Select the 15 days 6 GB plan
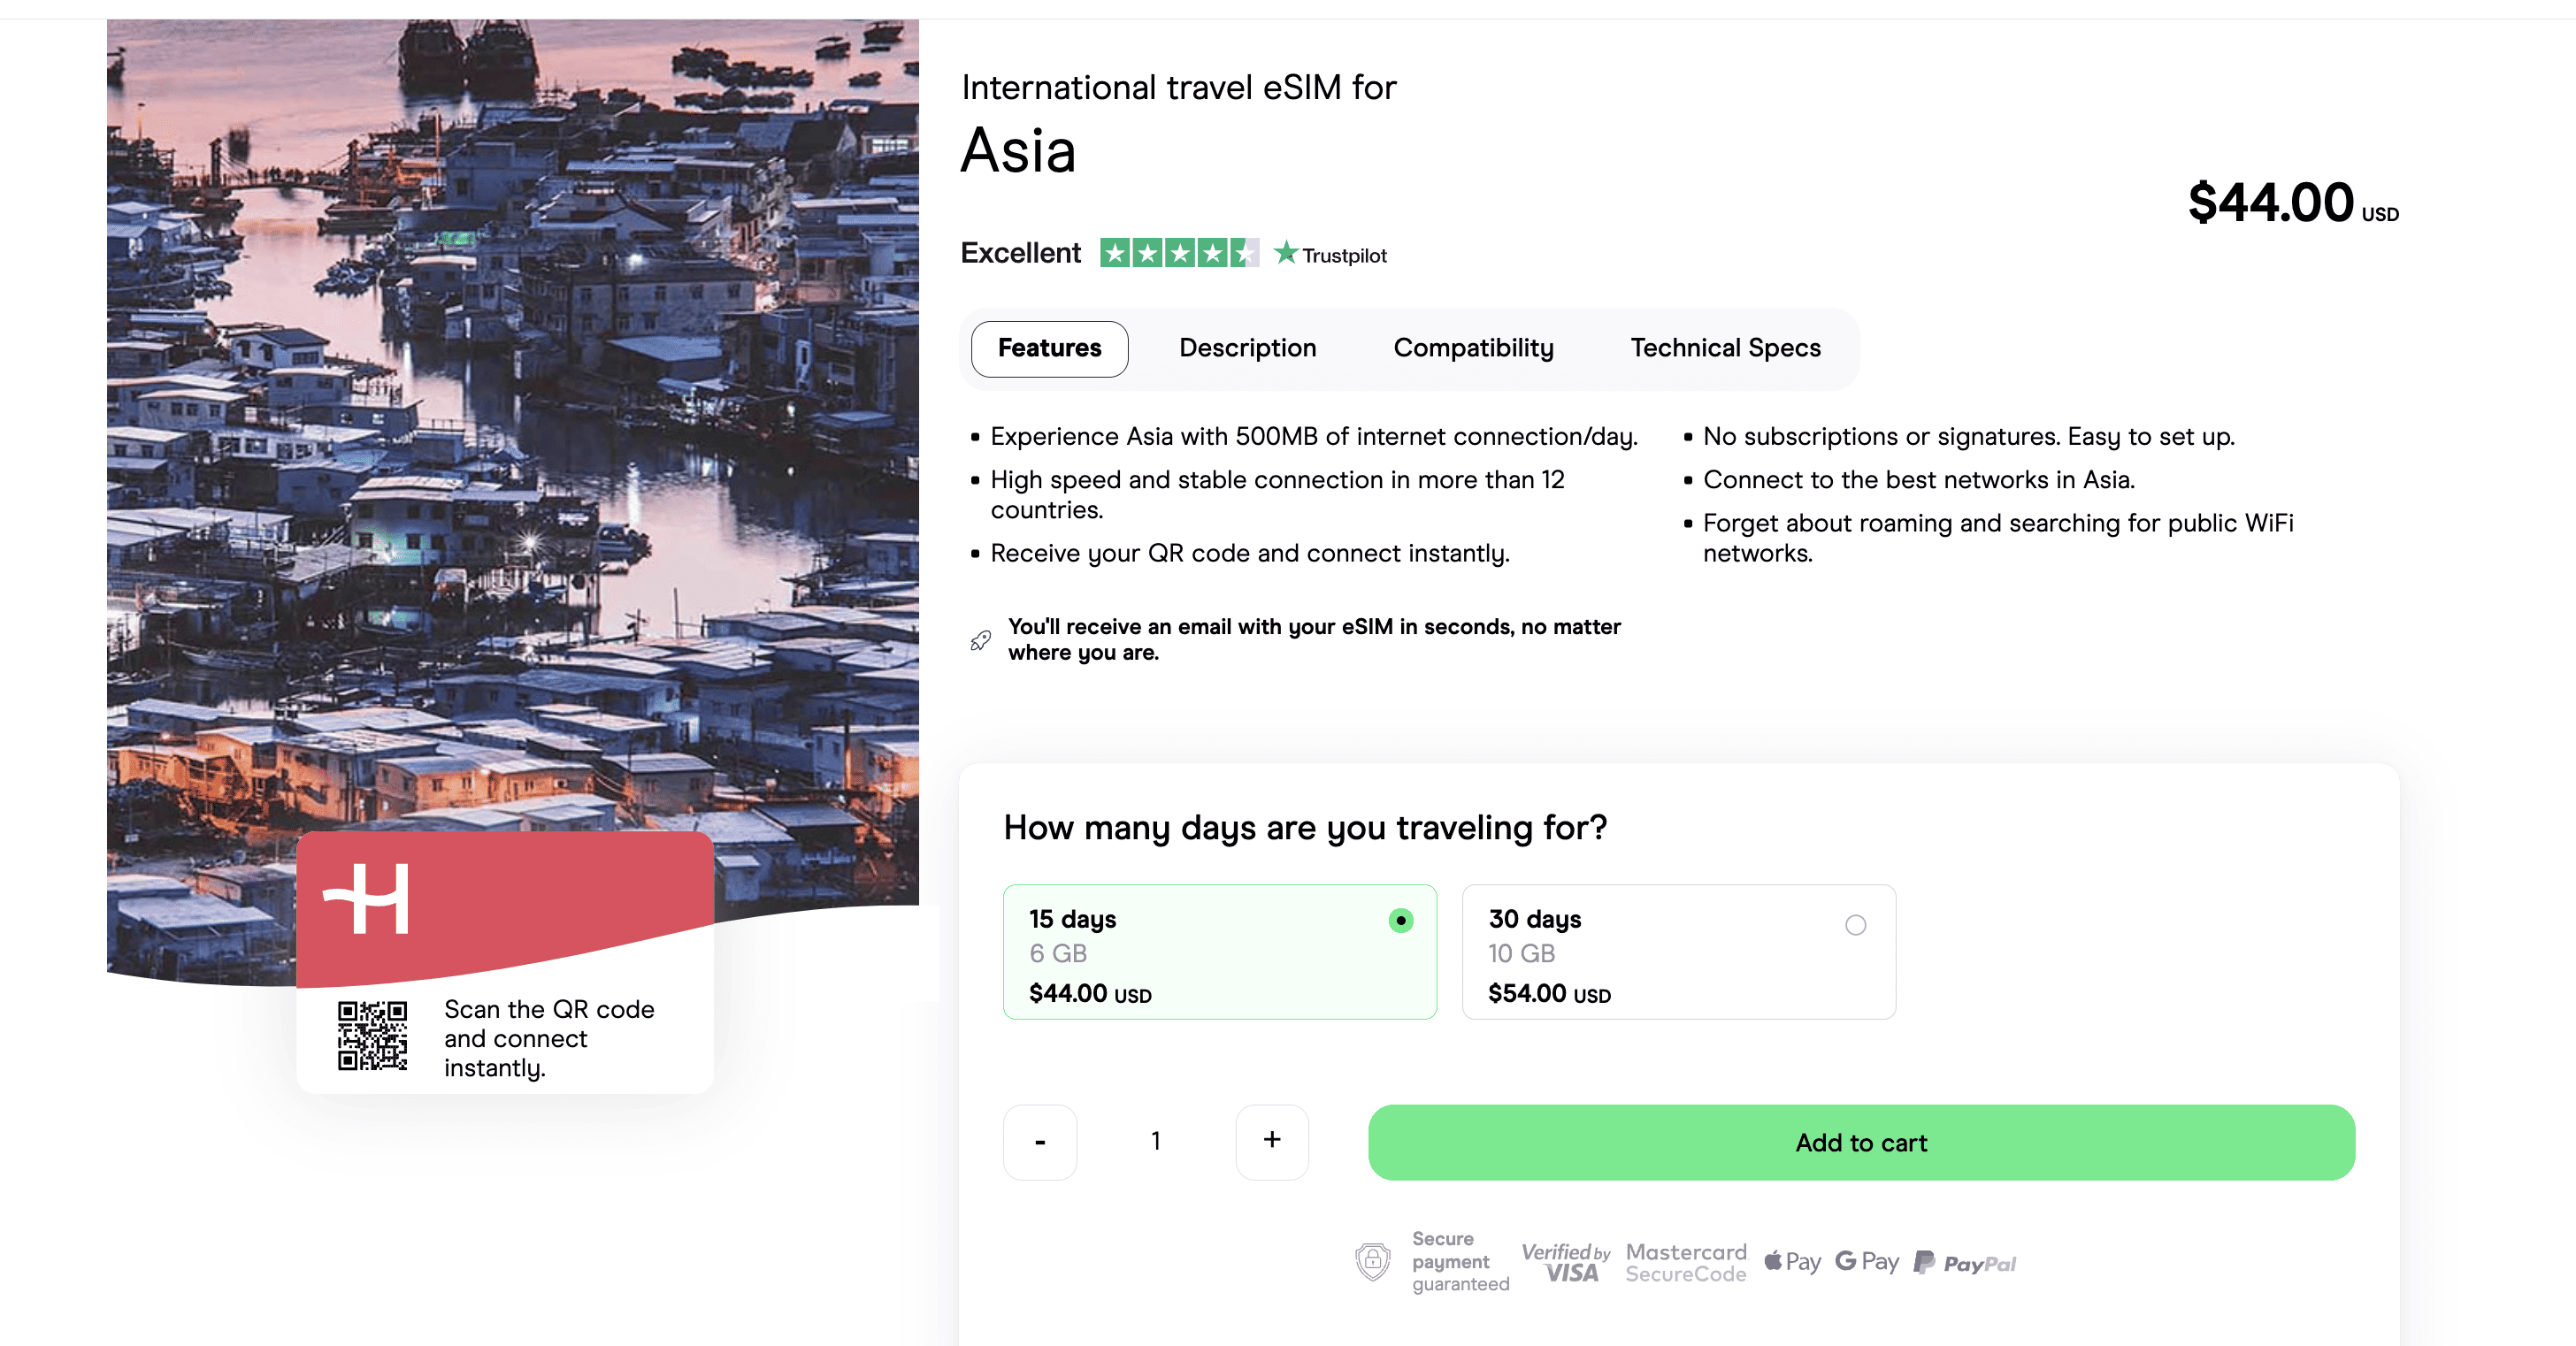2576x1346 pixels. [x=1219, y=952]
